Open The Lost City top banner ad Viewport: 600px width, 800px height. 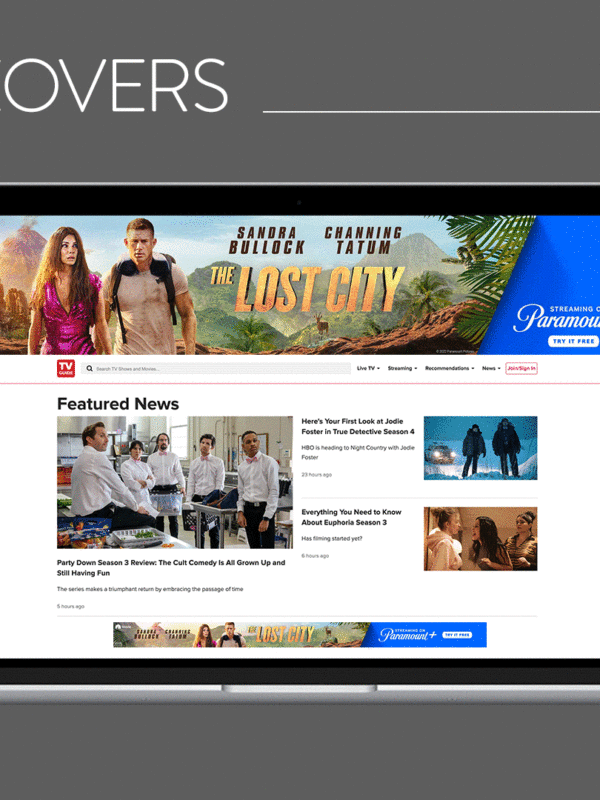(x=300, y=285)
